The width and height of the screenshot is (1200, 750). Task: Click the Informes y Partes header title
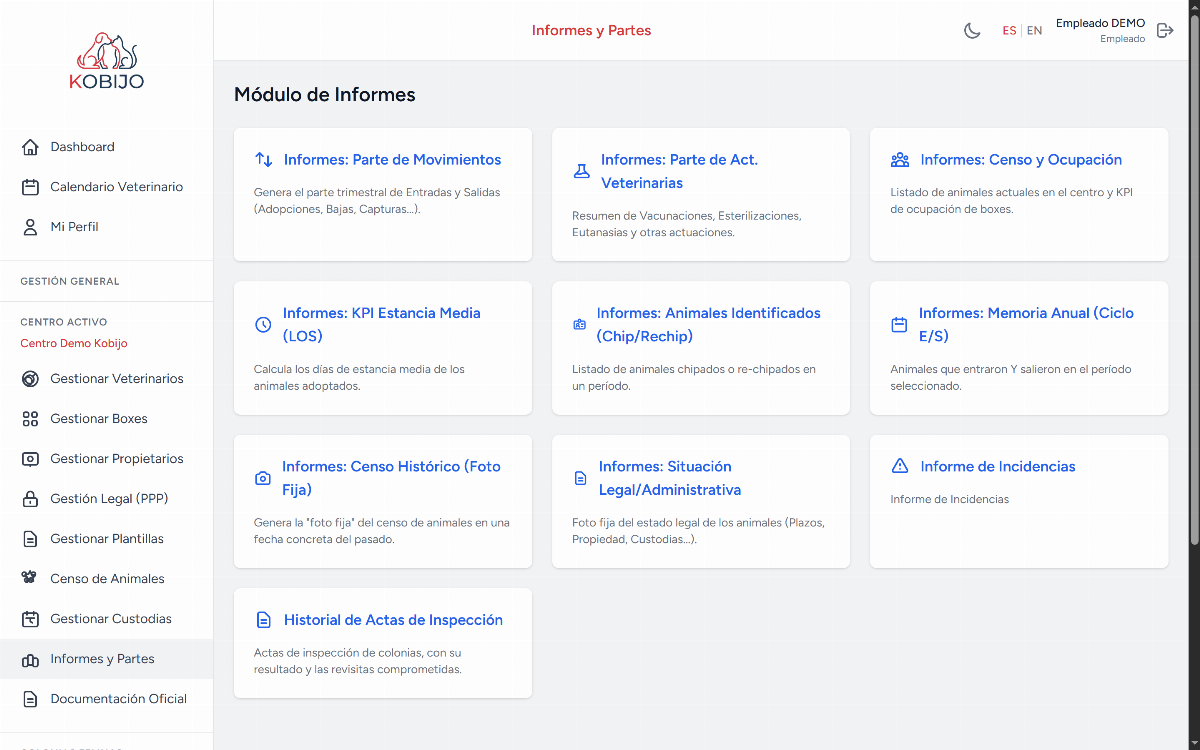pyautogui.click(x=591, y=31)
